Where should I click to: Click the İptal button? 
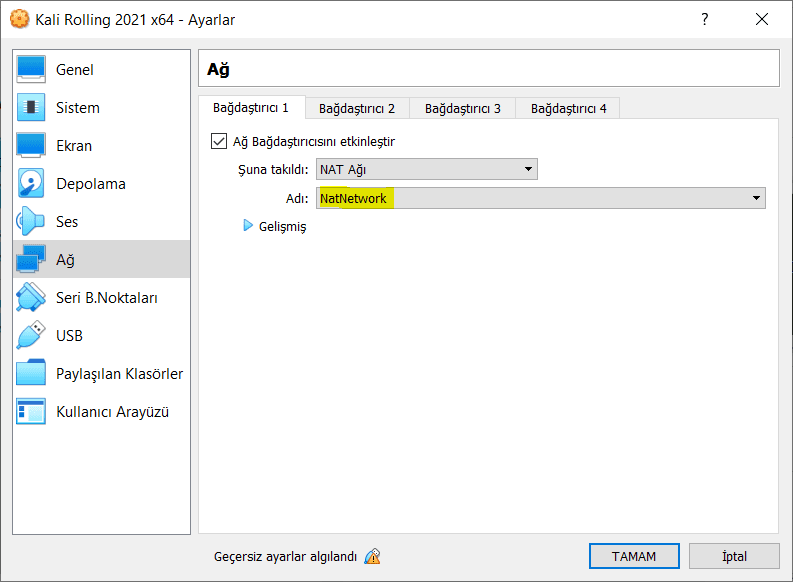point(734,557)
